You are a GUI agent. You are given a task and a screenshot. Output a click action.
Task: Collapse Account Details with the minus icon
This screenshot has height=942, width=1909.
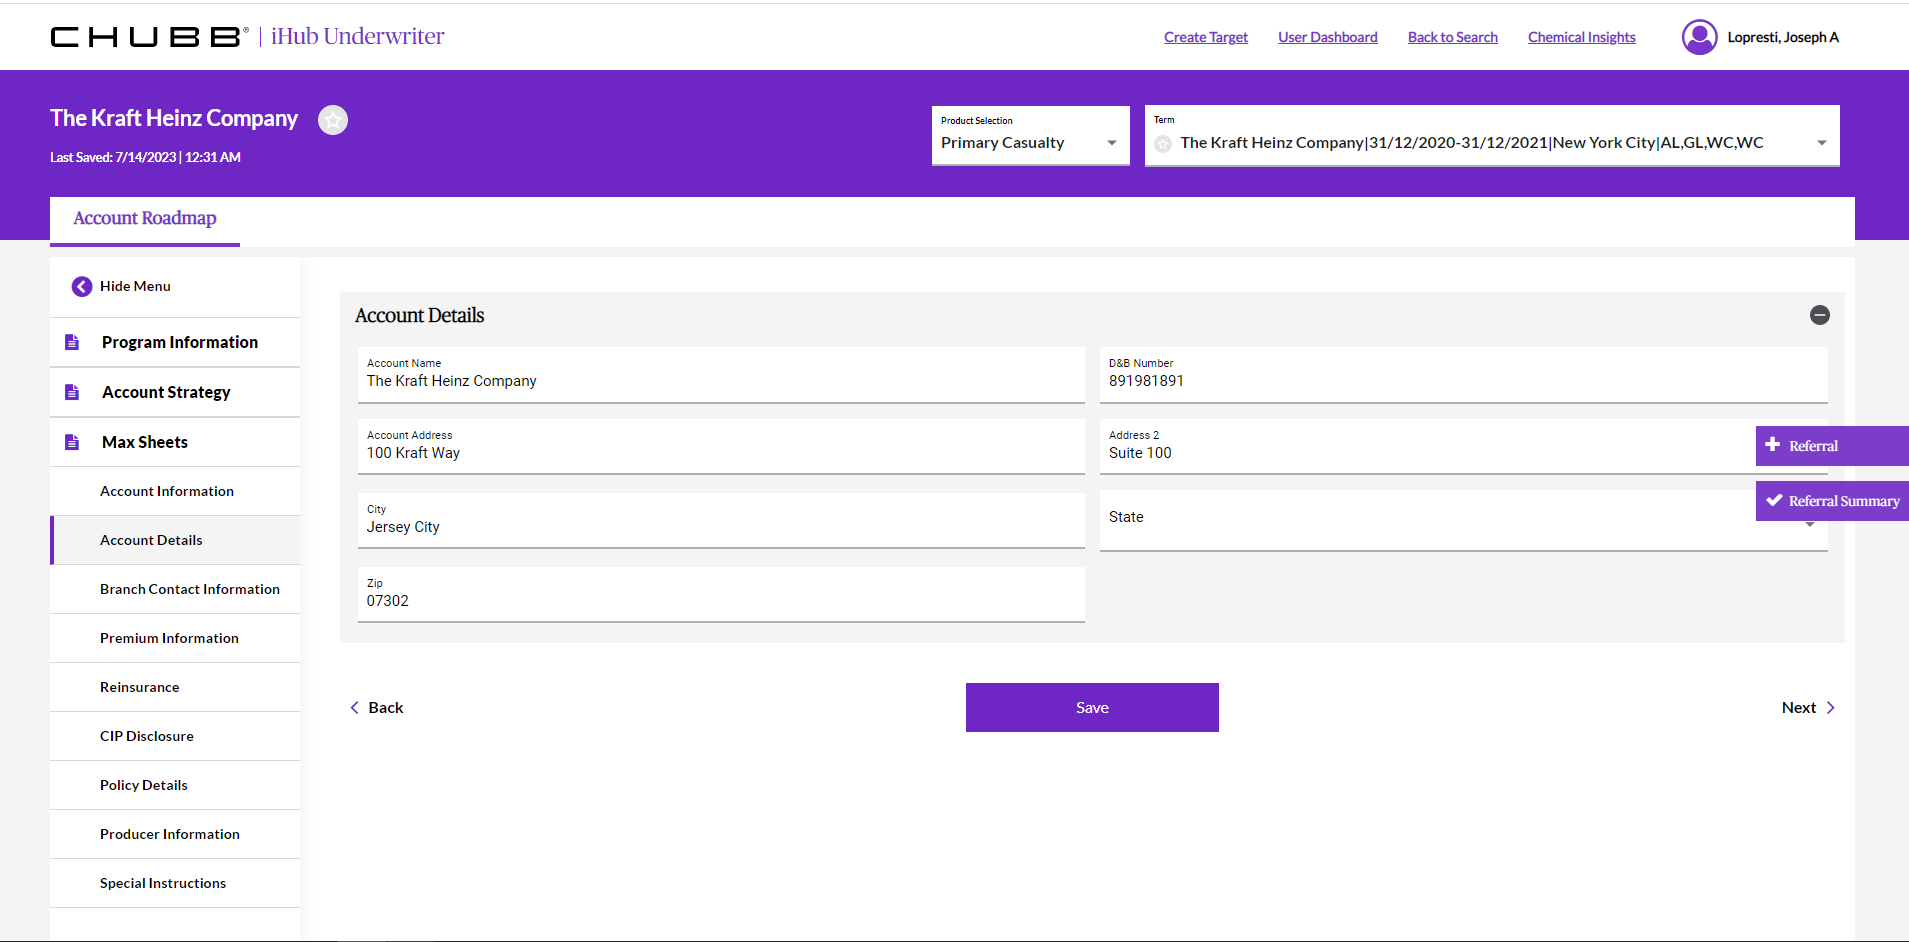pyautogui.click(x=1819, y=315)
